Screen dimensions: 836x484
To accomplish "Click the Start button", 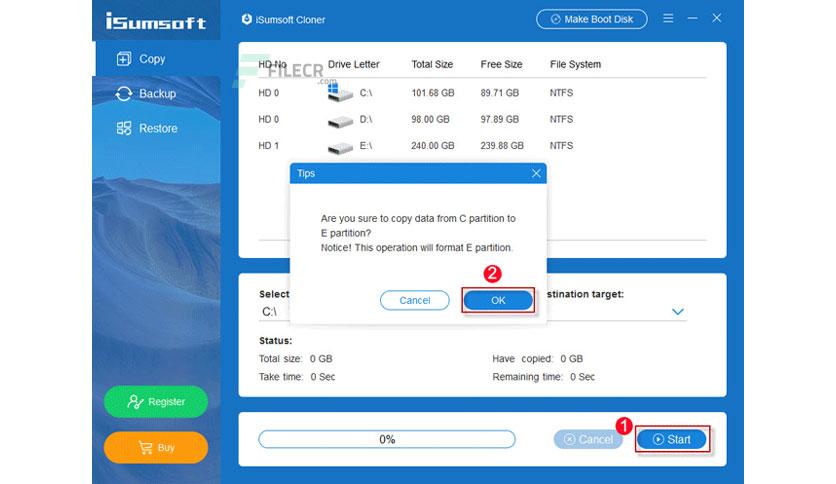I will click(672, 439).
